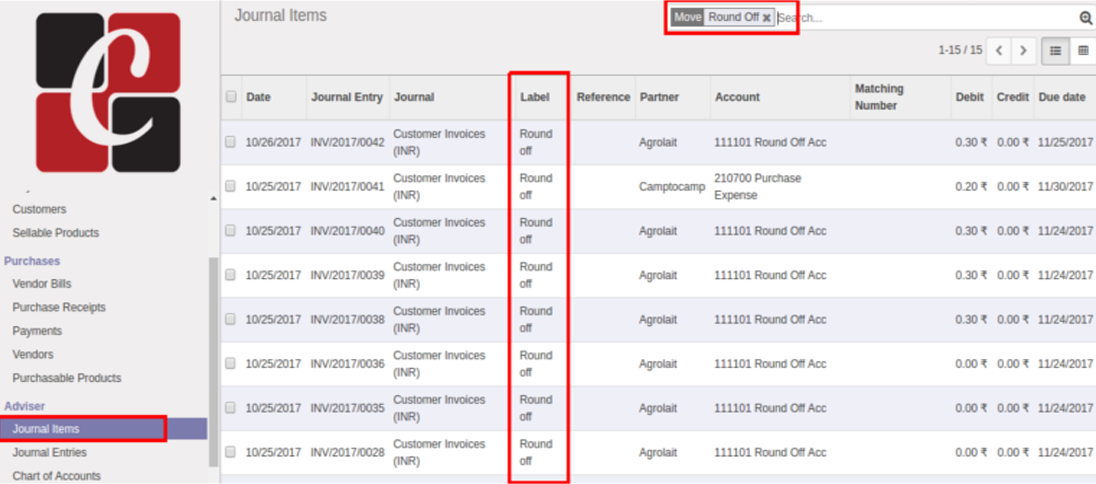1096x484 pixels.
Task: Click the search magnifier icon
Action: pos(1086,17)
